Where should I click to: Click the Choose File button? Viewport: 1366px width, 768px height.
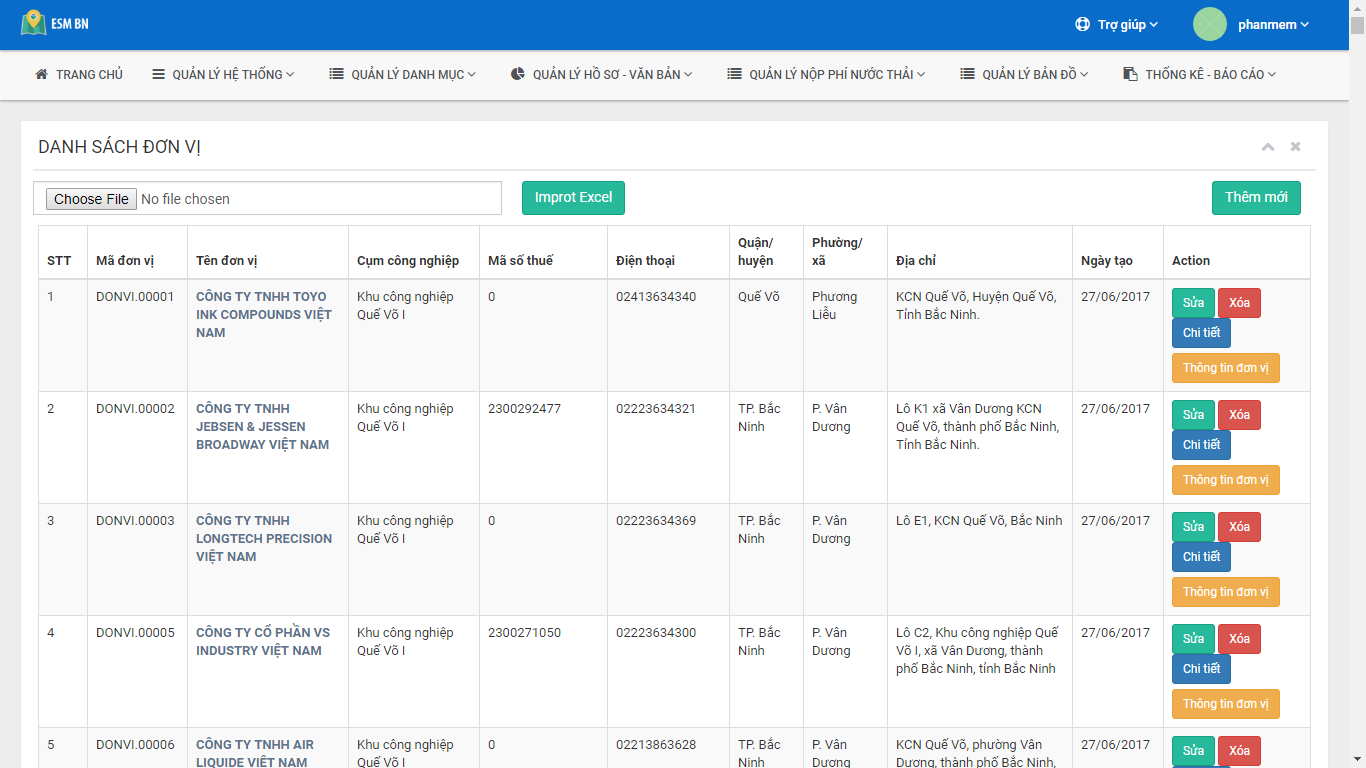(91, 199)
